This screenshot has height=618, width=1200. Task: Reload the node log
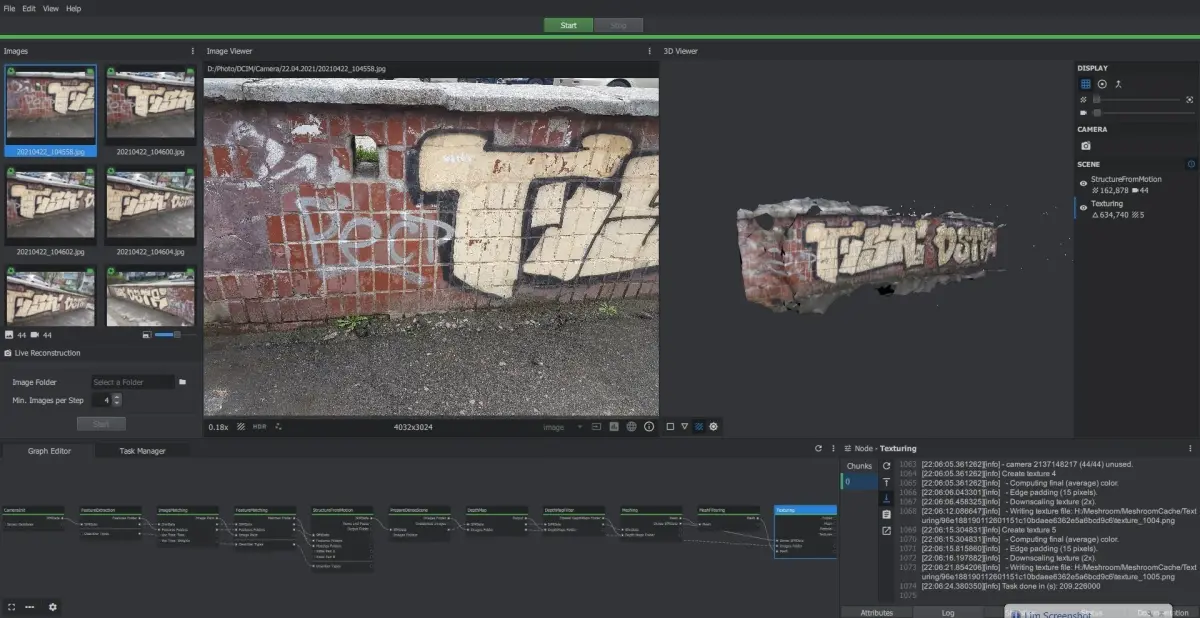(886, 466)
